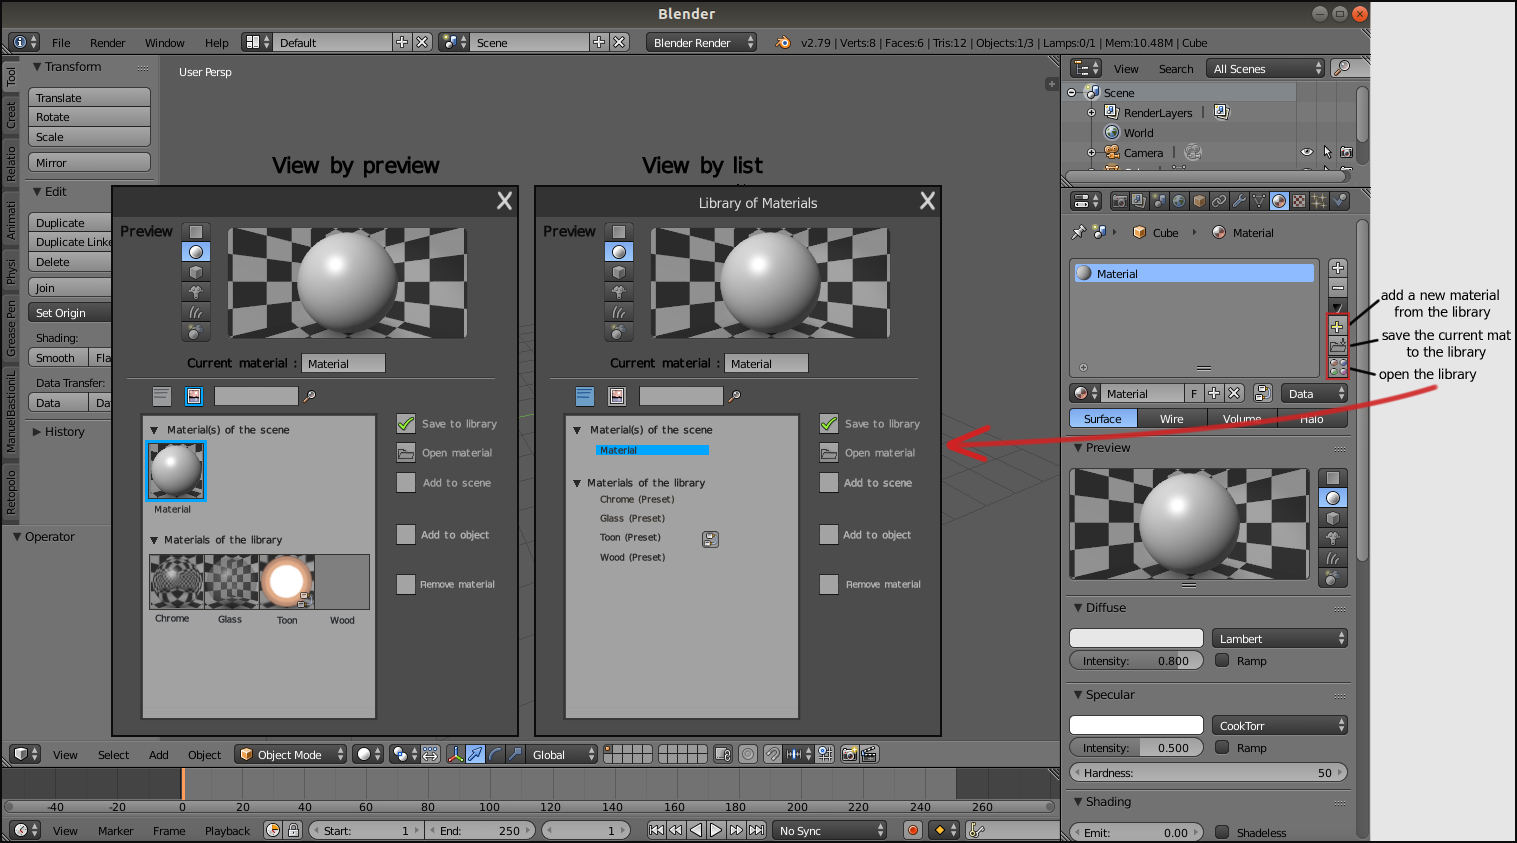This screenshot has width=1517, height=843.
Task: Click the Translate button
Action: [89, 97]
